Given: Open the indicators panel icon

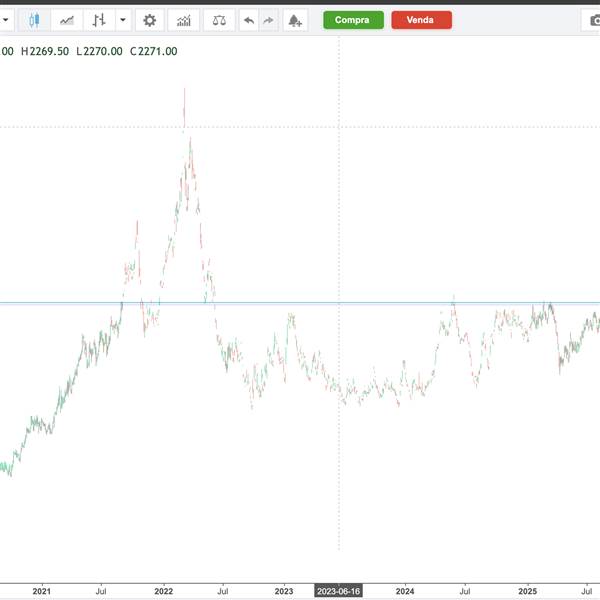Looking at the screenshot, I should click(x=183, y=20).
